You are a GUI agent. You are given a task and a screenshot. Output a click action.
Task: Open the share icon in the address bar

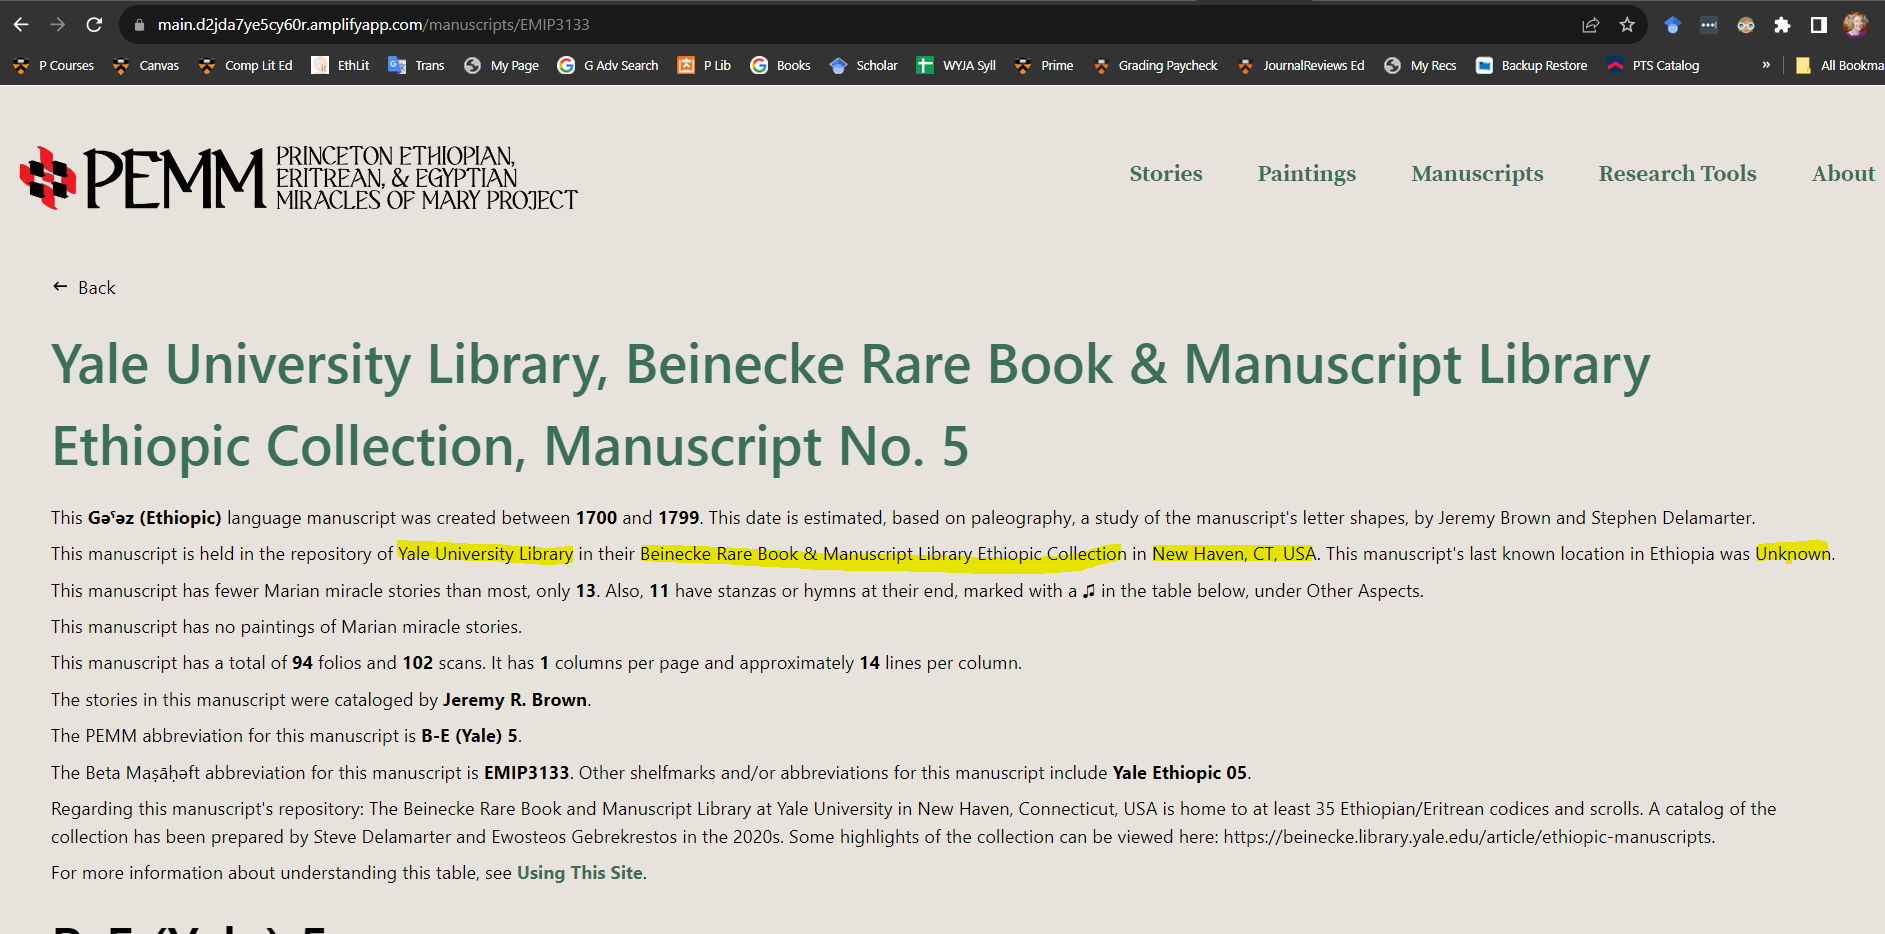1590,25
